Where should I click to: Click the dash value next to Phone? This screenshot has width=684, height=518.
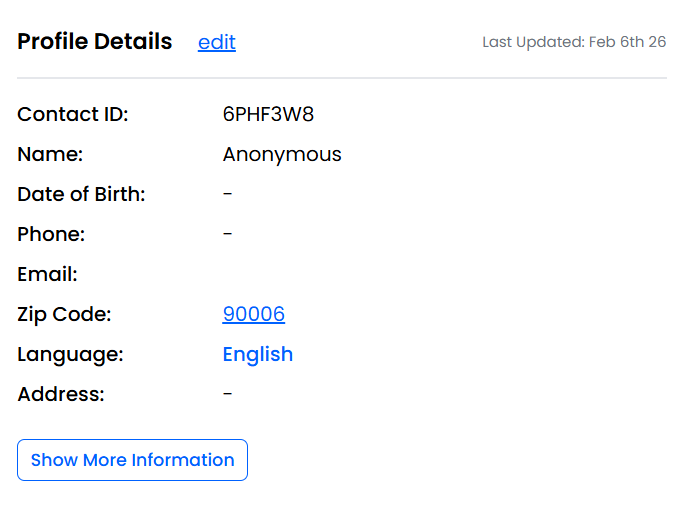(228, 234)
